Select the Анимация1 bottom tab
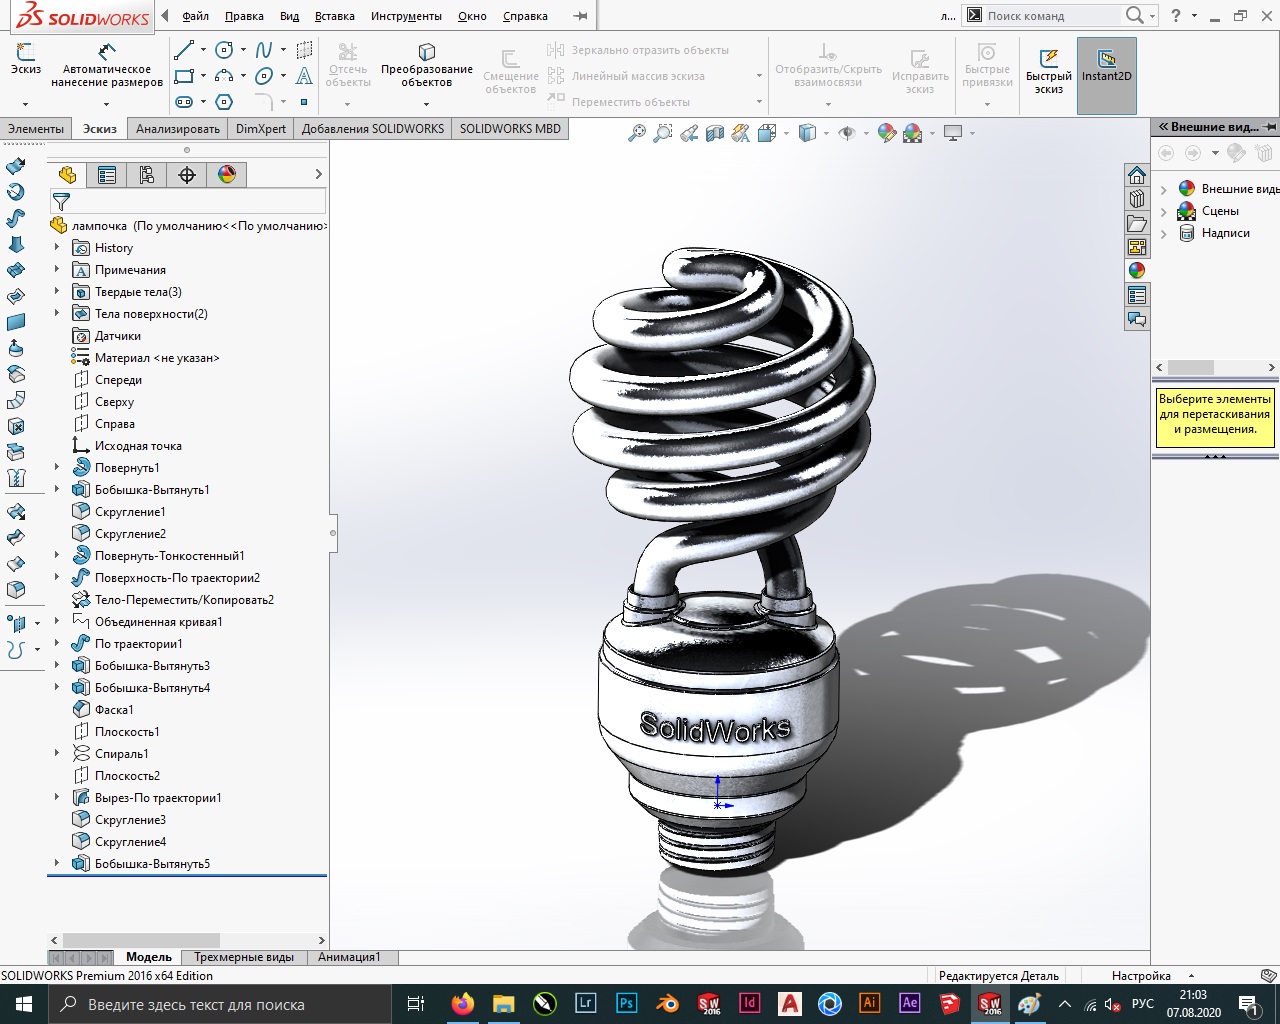This screenshot has height=1024, width=1280. 349,957
